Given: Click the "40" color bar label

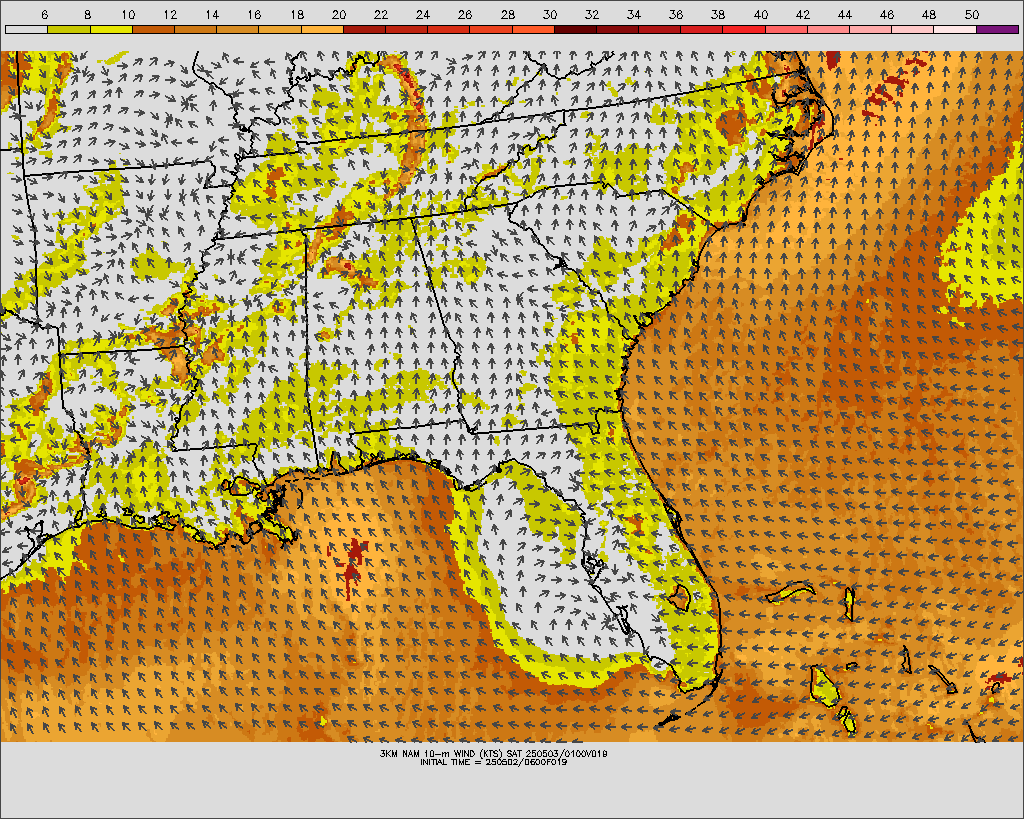Looking at the screenshot, I should [x=761, y=14].
